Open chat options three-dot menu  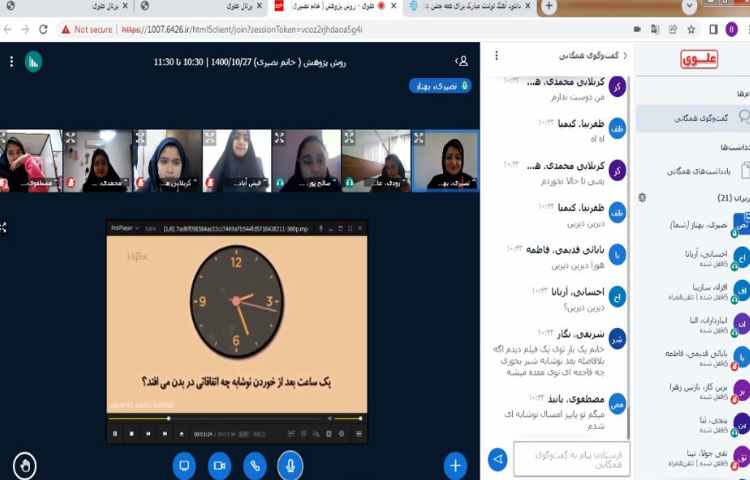click(496, 56)
